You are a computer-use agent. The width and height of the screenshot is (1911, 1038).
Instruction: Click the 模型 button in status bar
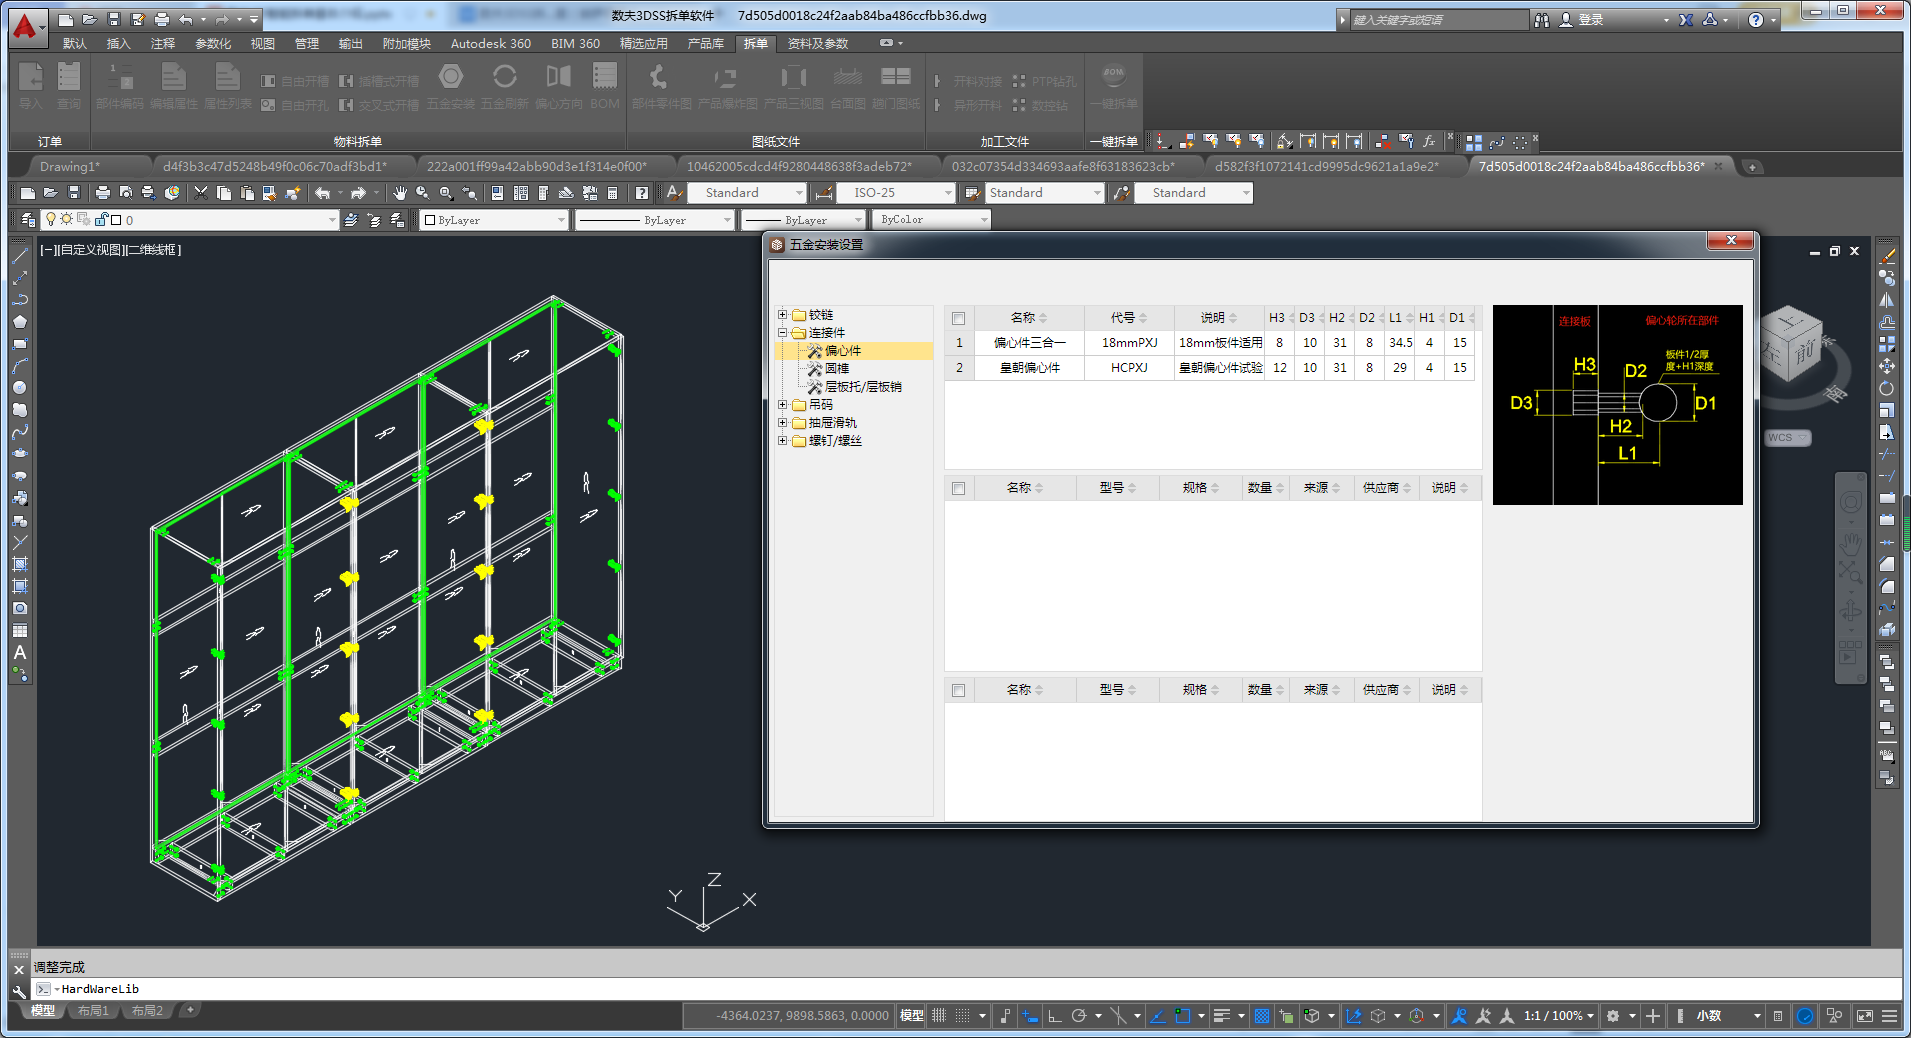pos(911,1016)
